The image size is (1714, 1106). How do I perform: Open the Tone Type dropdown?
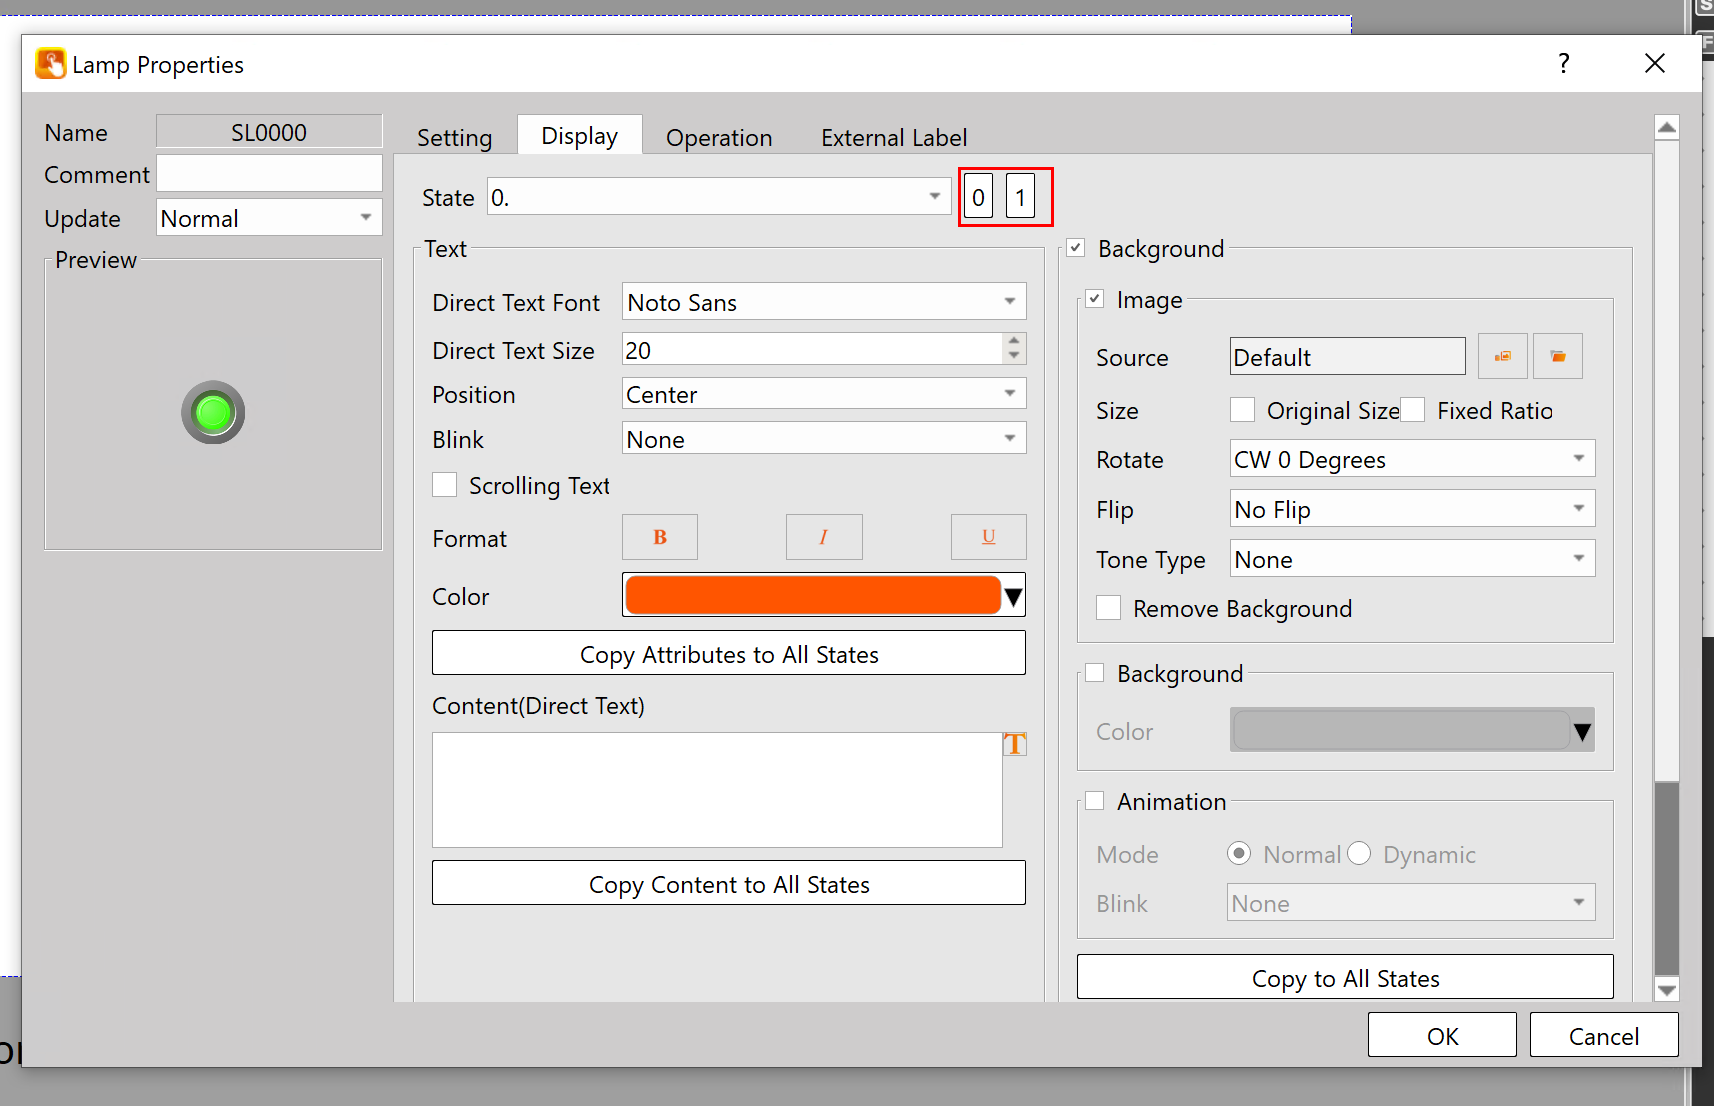pos(1411,559)
